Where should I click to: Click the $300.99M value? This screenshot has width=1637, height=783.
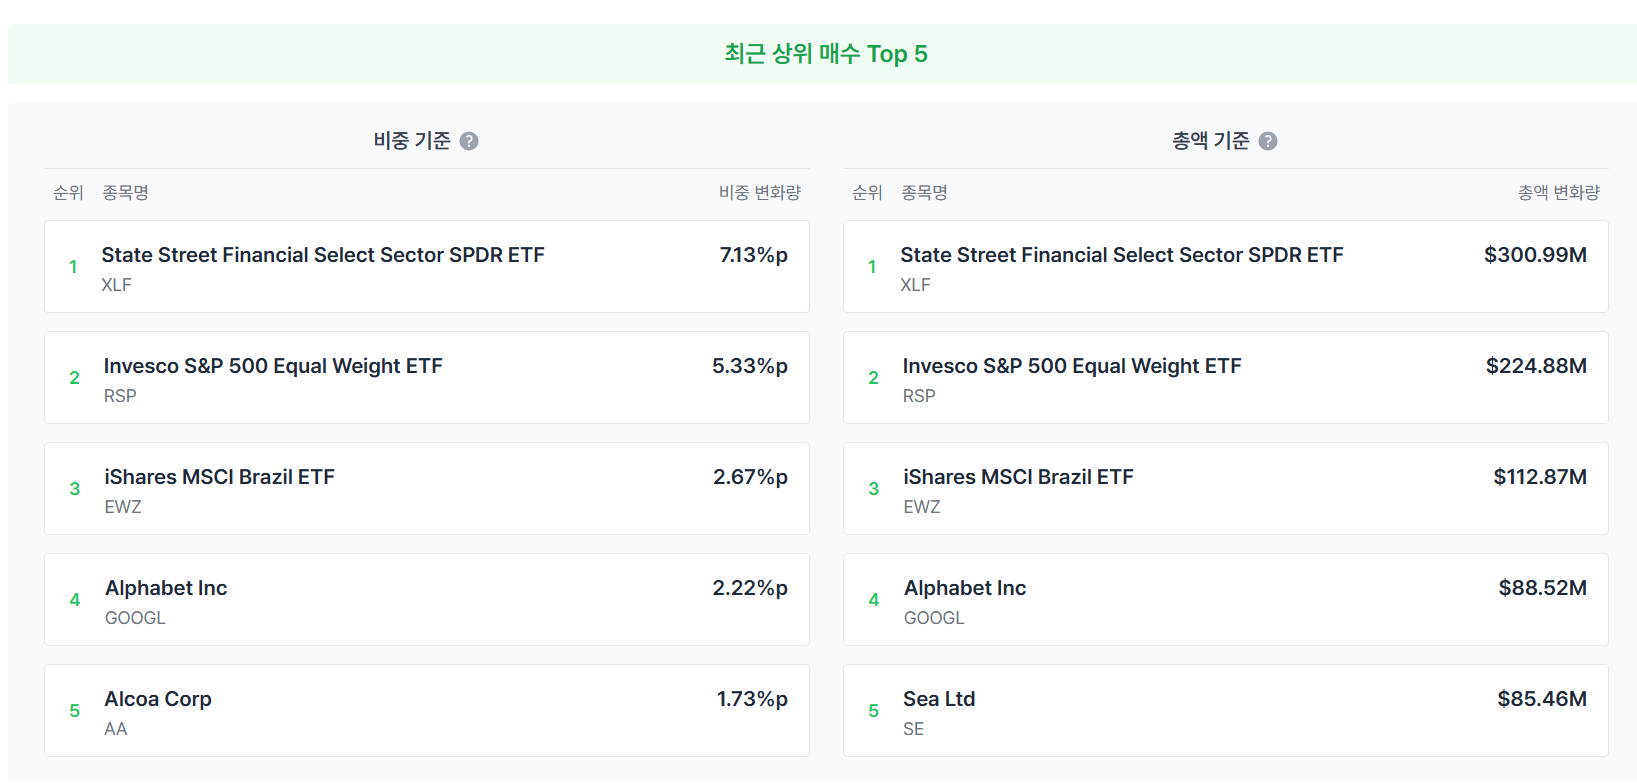[1536, 255]
